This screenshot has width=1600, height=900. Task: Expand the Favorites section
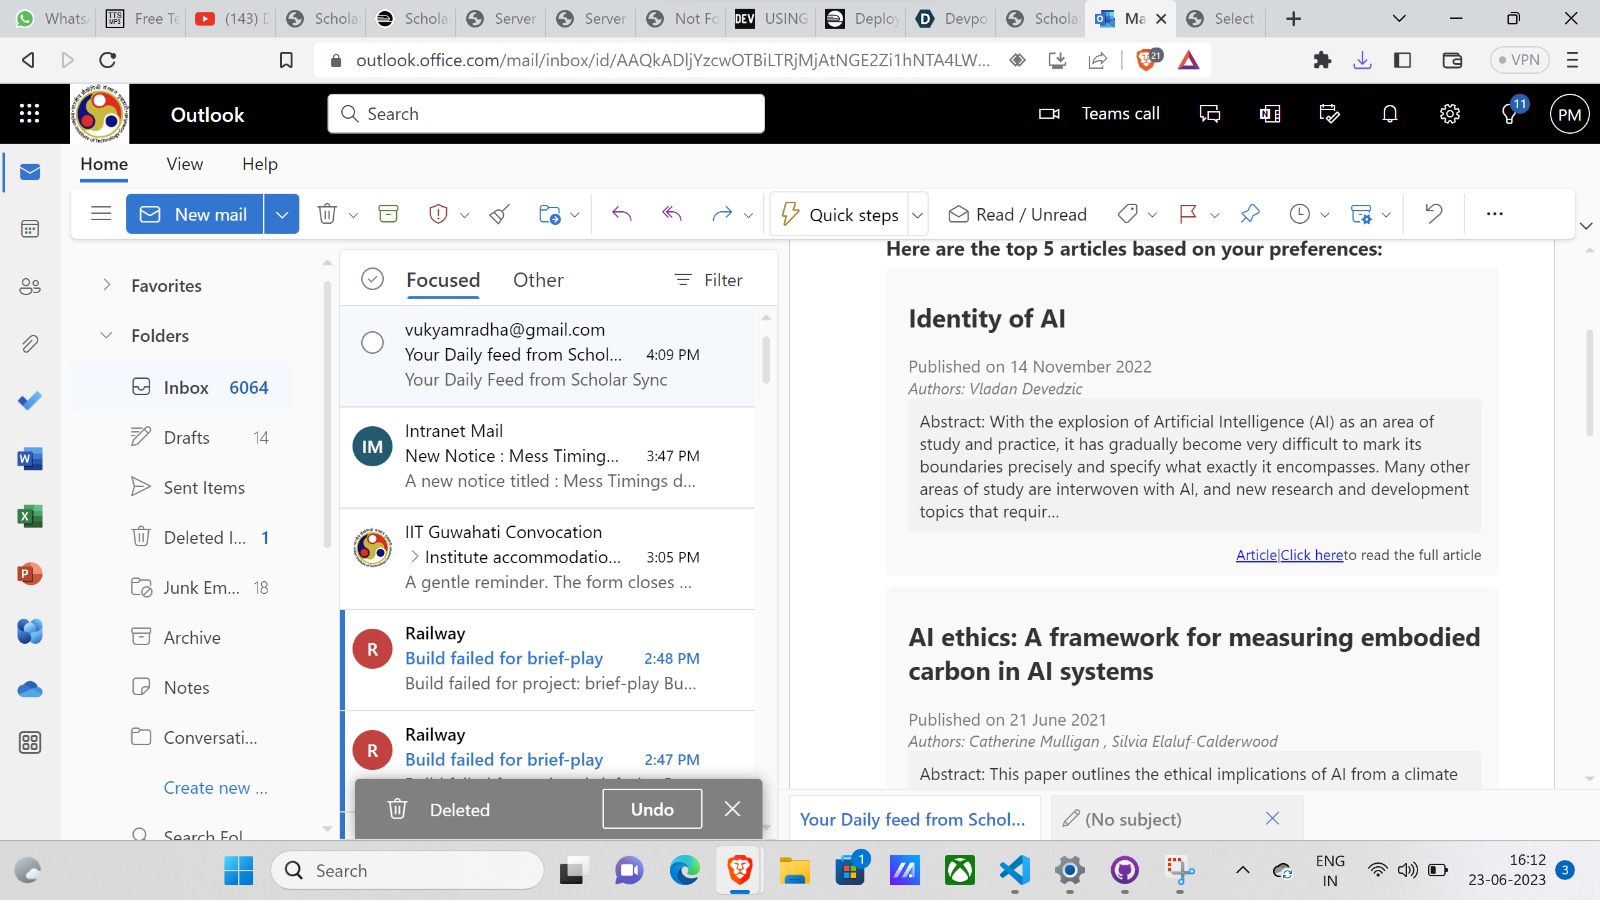click(107, 285)
